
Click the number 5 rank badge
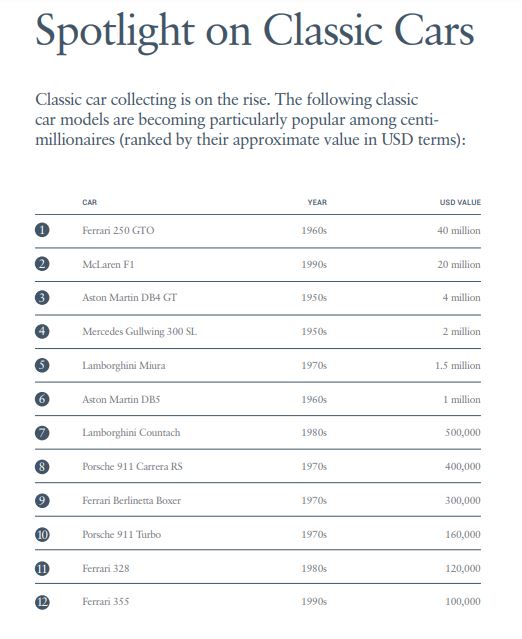[x=42, y=365]
